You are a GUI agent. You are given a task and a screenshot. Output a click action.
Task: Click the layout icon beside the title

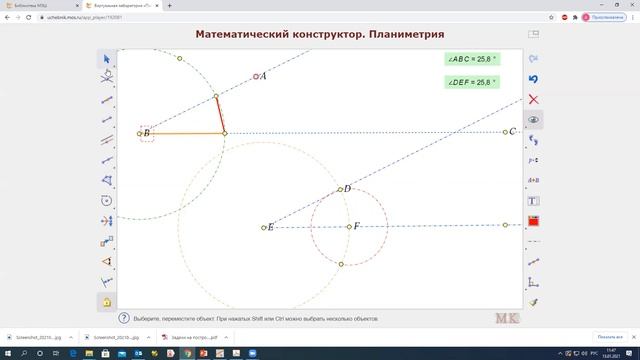pyautogui.click(x=533, y=34)
